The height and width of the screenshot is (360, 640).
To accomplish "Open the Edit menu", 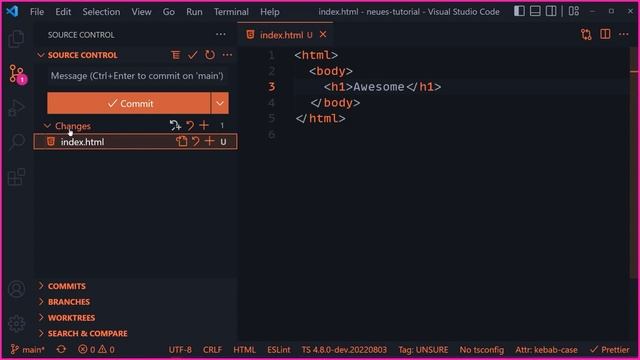I will 63,11.
